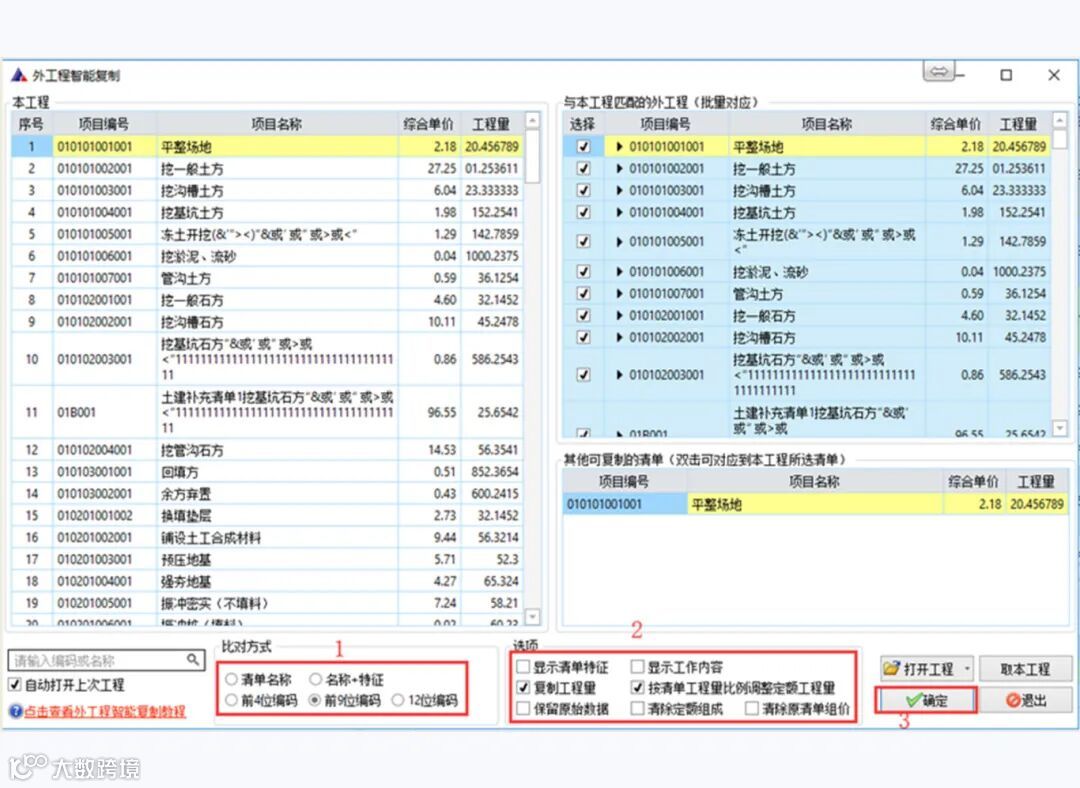The image size is (1080, 788).
Task: Open the 点击查看外工程智能复制教程 link
Action: click(x=105, y=712)
